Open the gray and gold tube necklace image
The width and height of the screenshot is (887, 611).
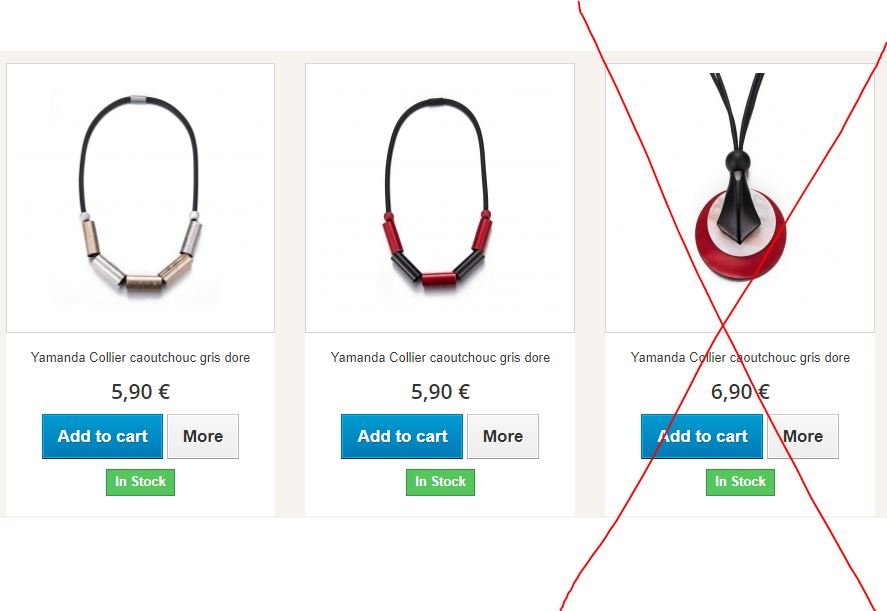[140, 198]
